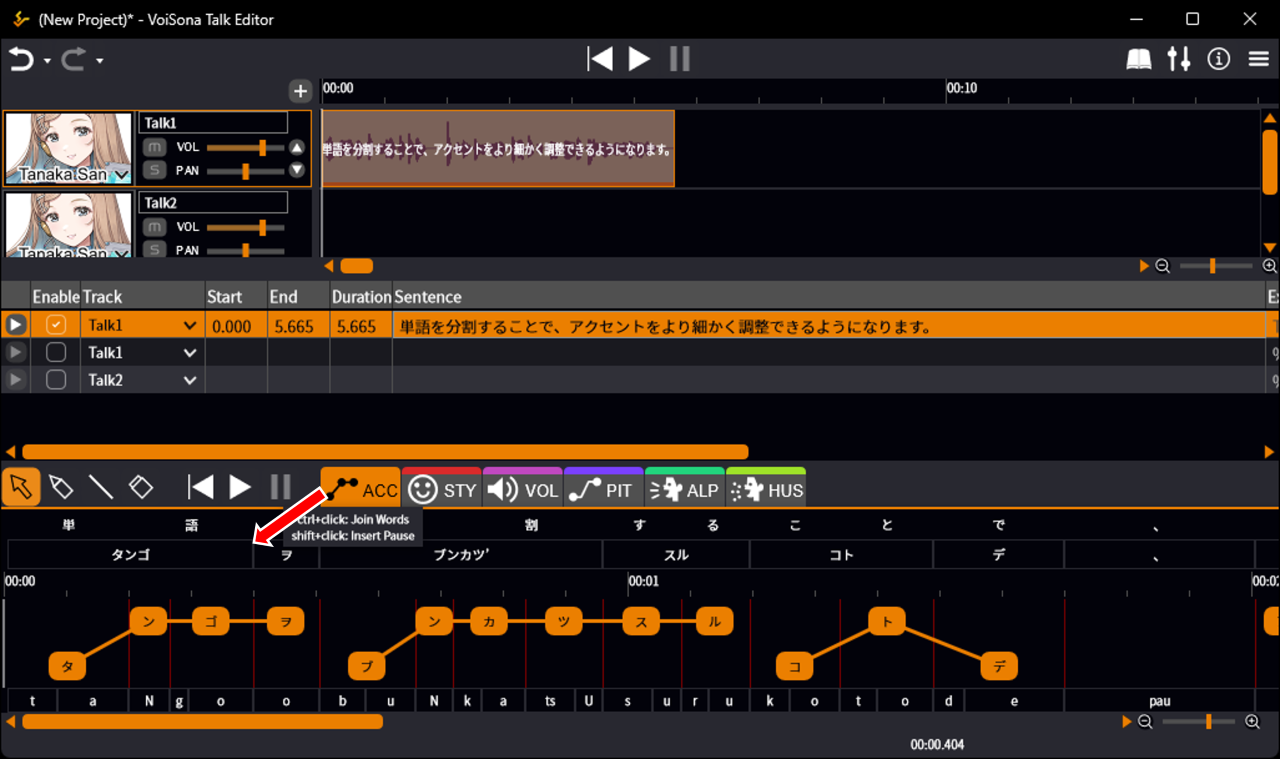This screenshot has height=759, width=1280.
Task: Add a new track with plus button
Action: 300,91
